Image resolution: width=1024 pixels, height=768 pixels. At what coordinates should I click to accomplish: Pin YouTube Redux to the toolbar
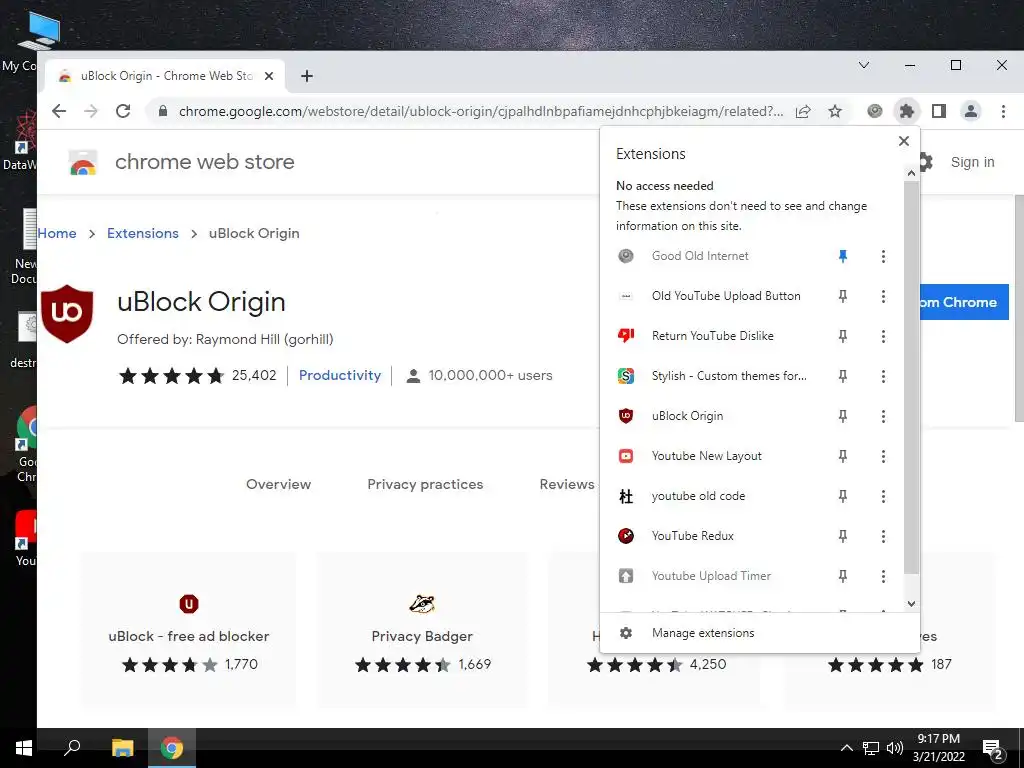pos(842,536)
